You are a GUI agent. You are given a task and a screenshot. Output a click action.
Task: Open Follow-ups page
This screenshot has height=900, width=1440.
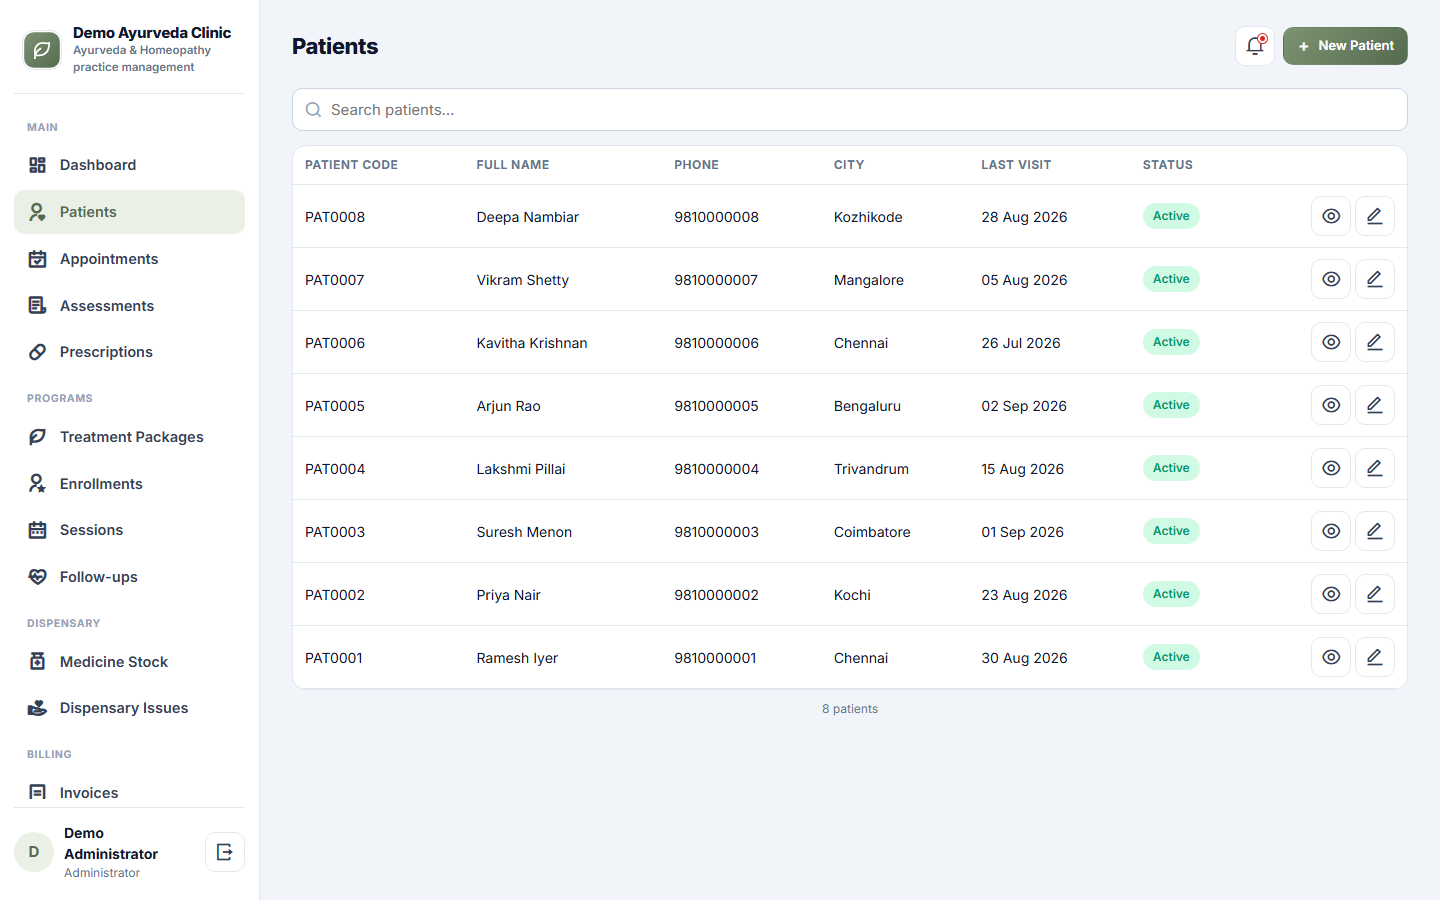[129, 577]
